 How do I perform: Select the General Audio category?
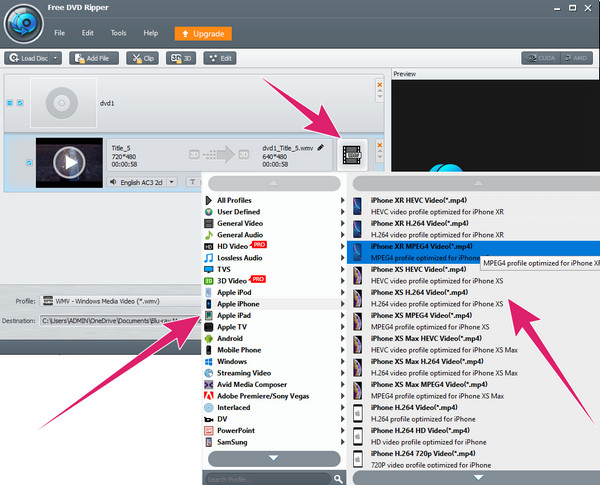pyautogui.click(x=274, y=235)
